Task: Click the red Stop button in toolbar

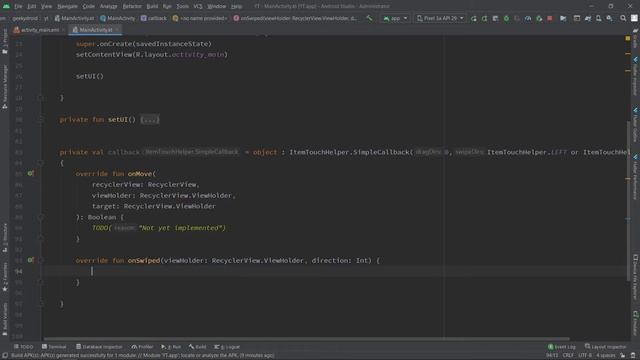Action: click(x=550, y=18)
